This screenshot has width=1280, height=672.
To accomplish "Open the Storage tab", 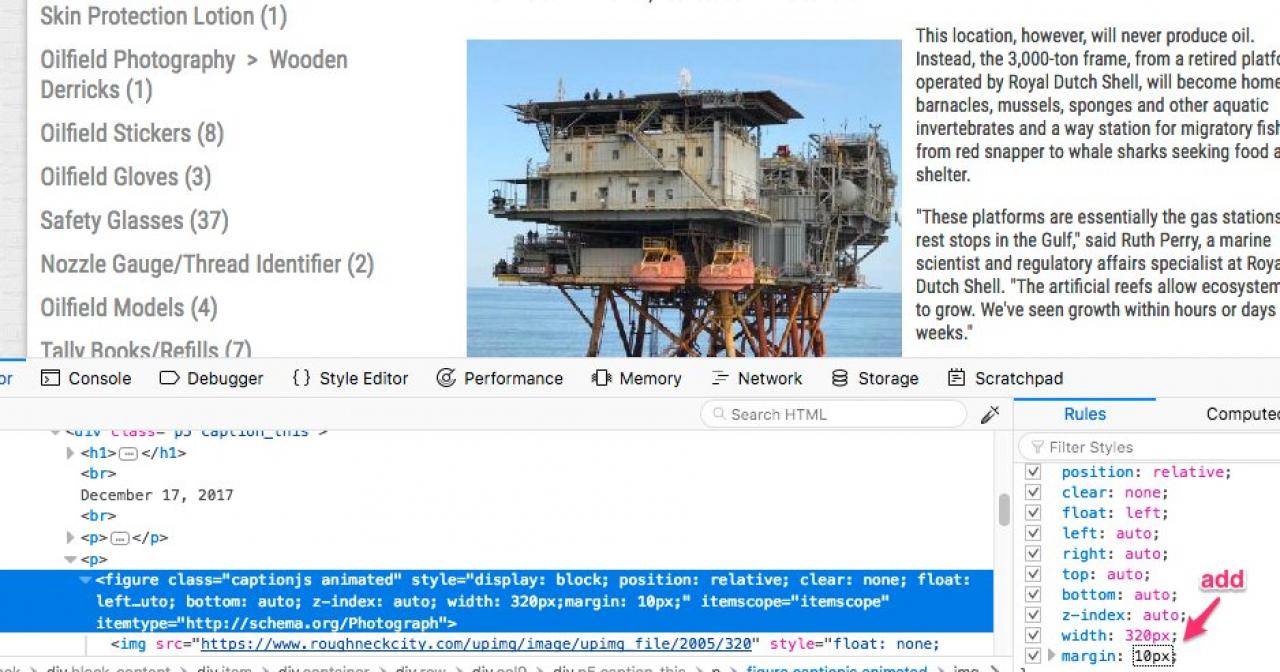I will 875,378.
